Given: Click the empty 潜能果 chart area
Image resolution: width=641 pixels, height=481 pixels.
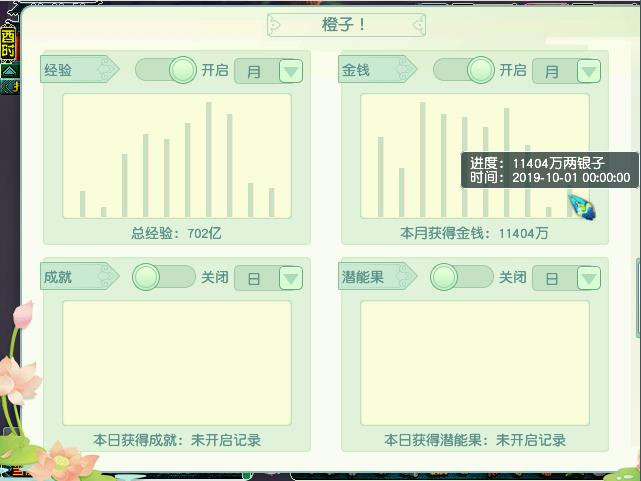Looking at the screenshot, I should pyautogui.click(x=475, y=363).
